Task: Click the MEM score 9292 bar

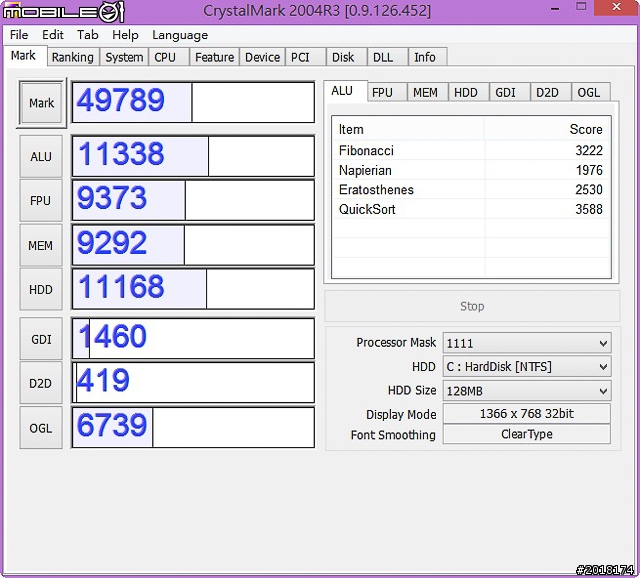Action: coord(193,245)
